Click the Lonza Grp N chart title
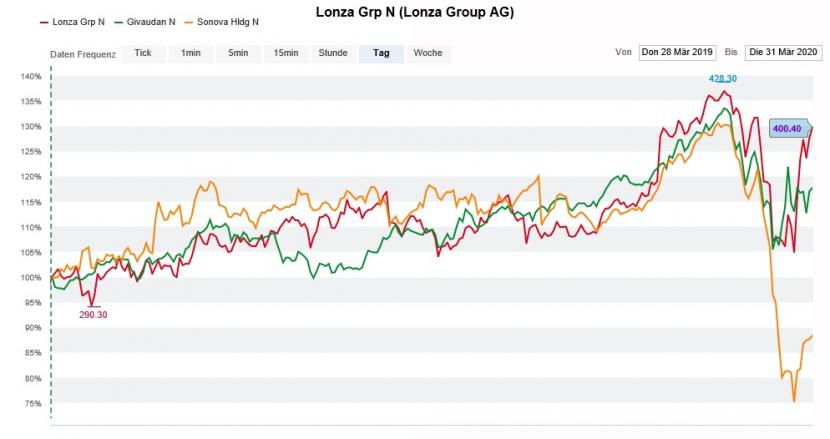This screenshot has width=830, height=439. [415, 12]
